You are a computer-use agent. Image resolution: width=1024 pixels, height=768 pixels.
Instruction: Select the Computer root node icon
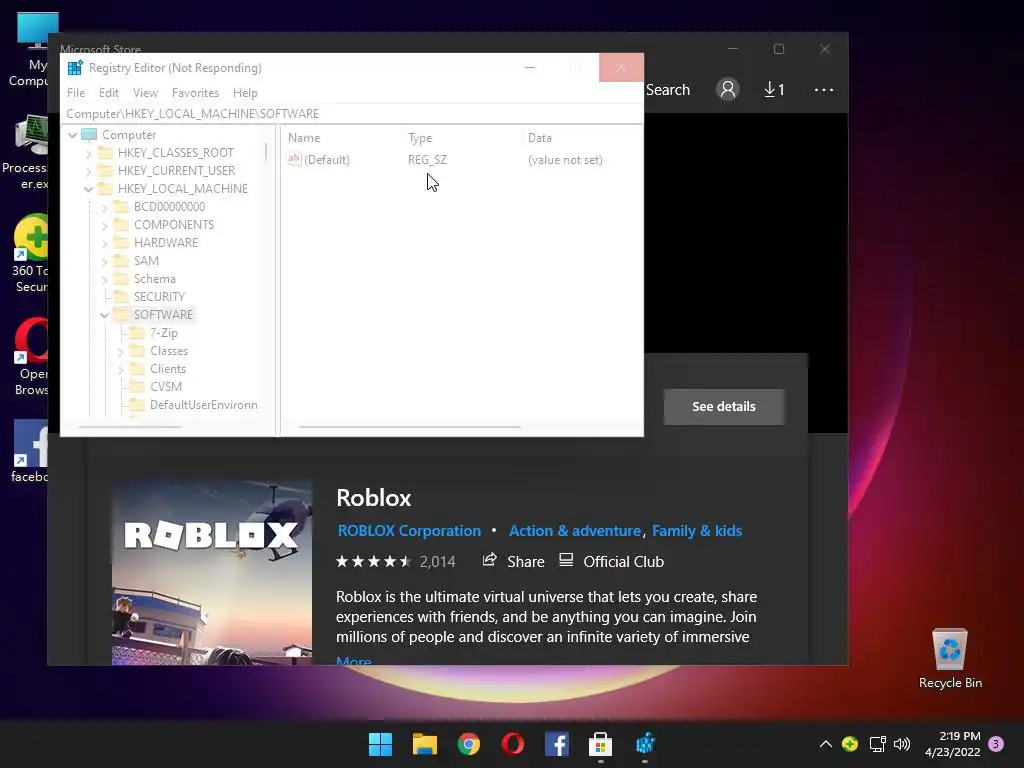pos(89,135)
